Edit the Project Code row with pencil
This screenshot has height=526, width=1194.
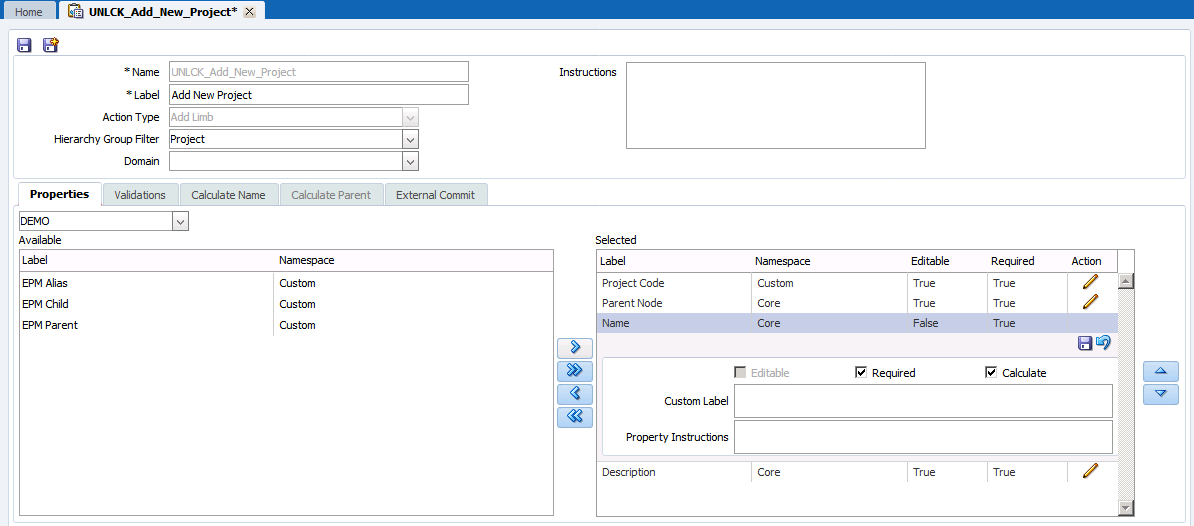coord(1090,283)
